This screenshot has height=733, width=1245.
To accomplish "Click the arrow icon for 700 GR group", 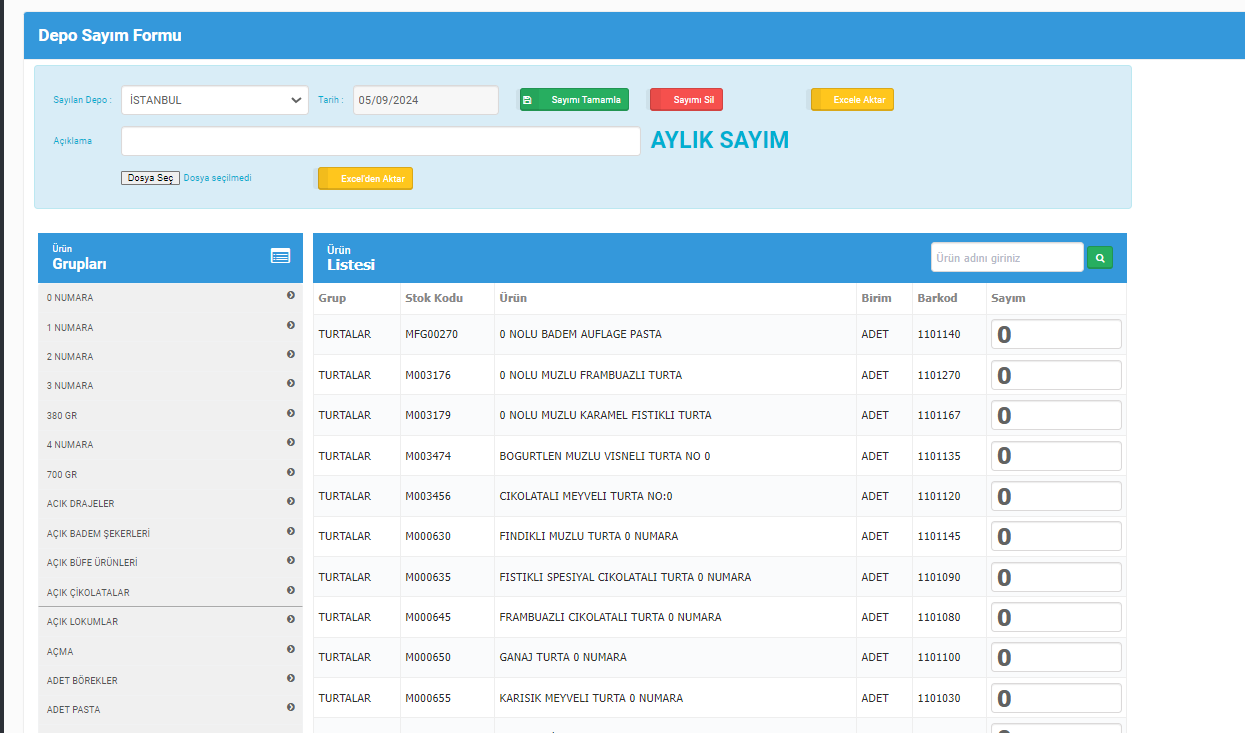I will pyautogui.click(x=291, y=472).
